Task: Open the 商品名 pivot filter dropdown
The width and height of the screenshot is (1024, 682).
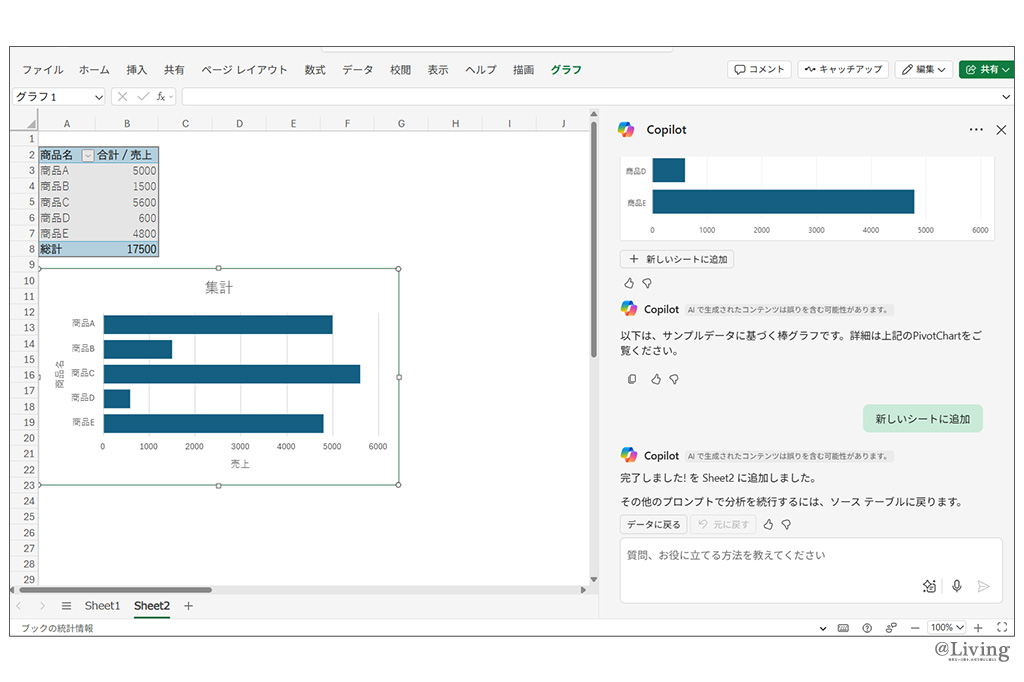Action: coord(87,155)
